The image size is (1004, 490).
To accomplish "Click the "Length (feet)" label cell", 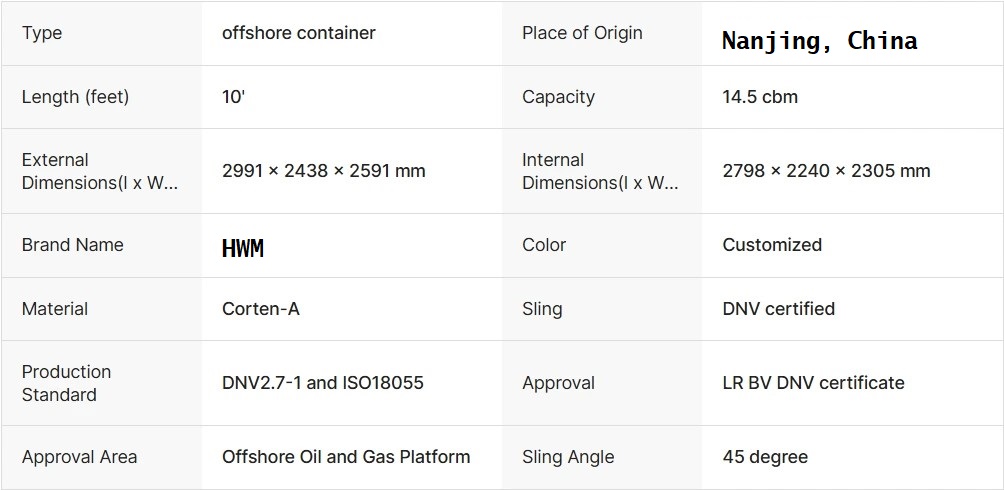I will click(75, 97).
